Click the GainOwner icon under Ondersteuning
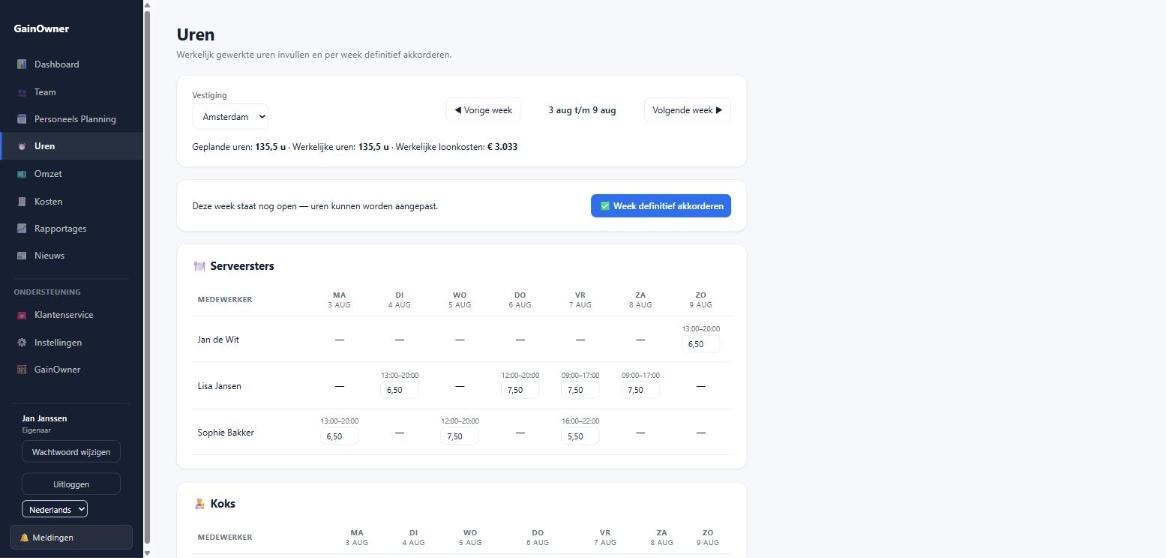The image size is (1166, 558). (22, 370)
